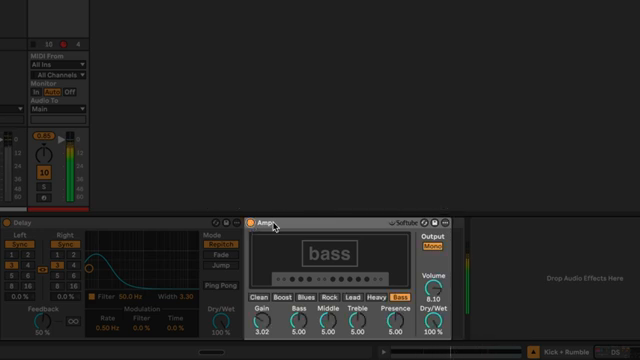Click the Width 3.30 value
The image size is (640, 360).
(187, 297)
